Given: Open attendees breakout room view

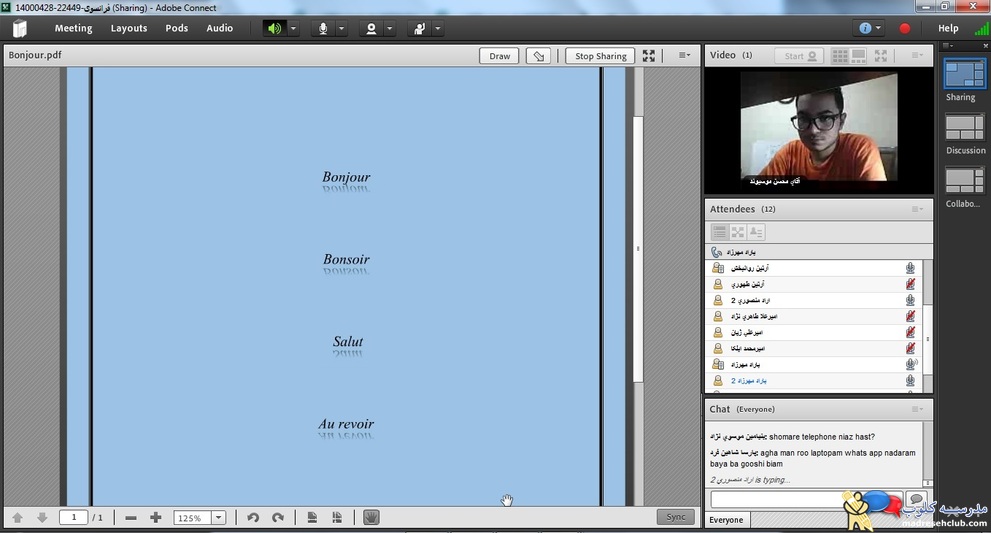Looking at the screenshot, I should point(738,232).
